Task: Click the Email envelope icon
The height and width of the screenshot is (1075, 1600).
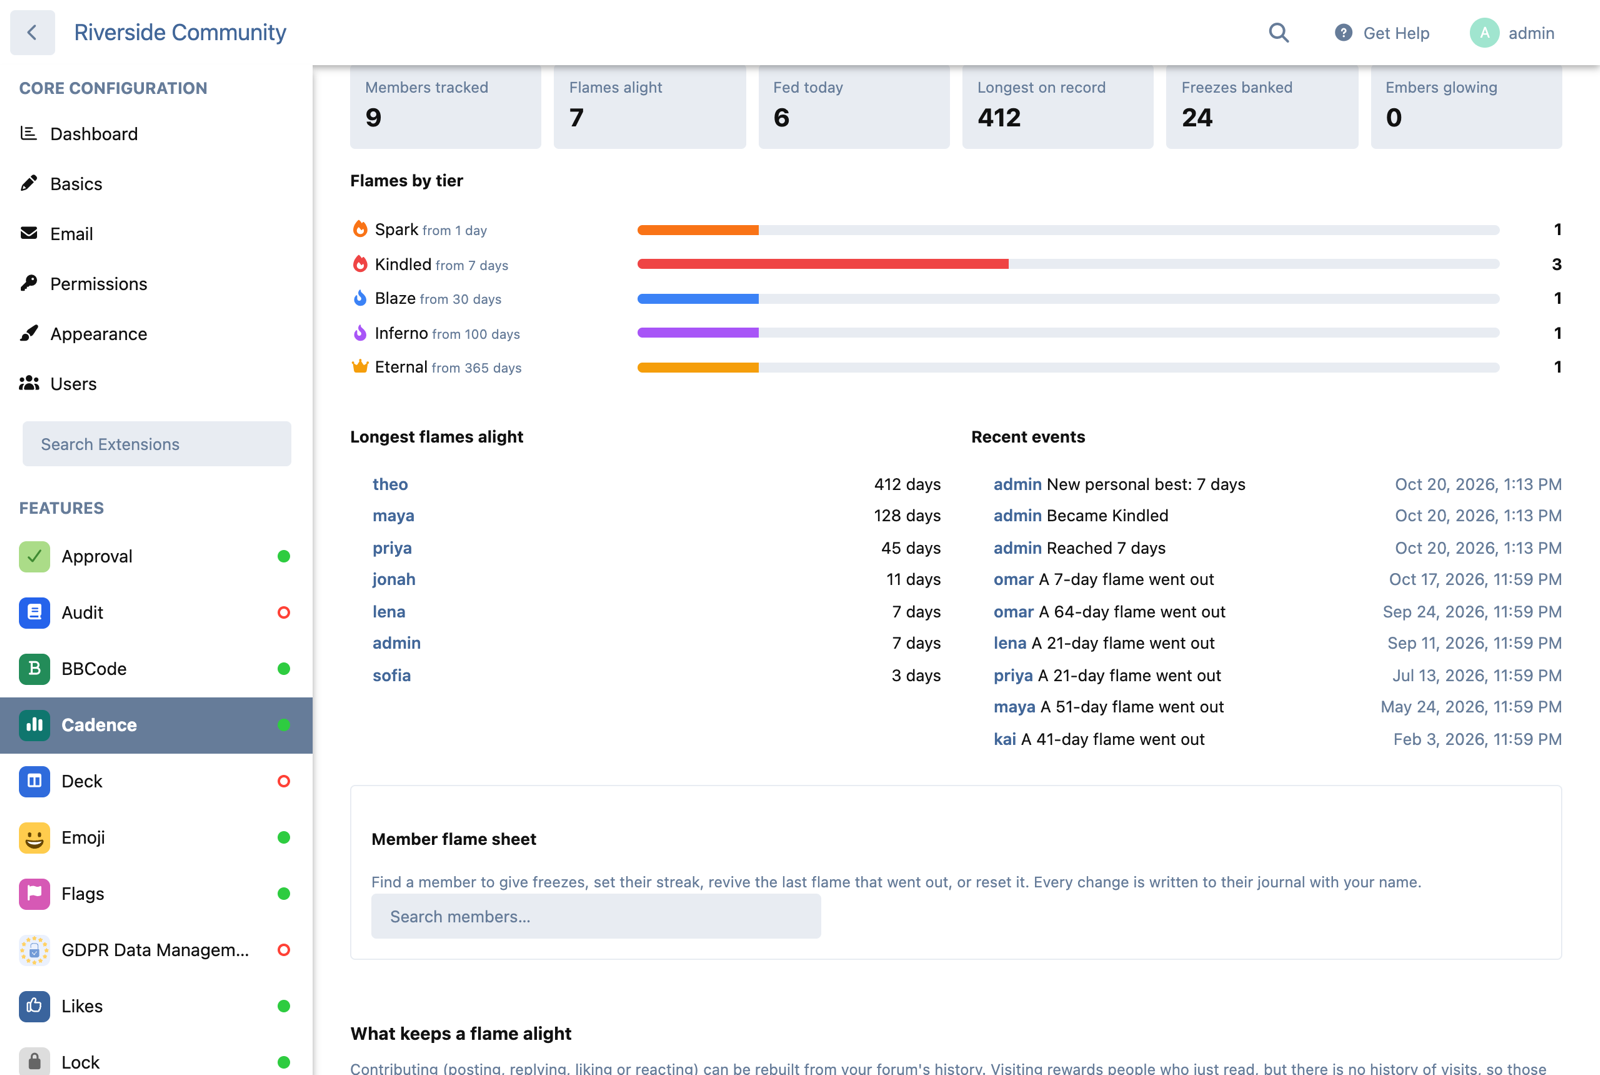Action: coord(29,233)
